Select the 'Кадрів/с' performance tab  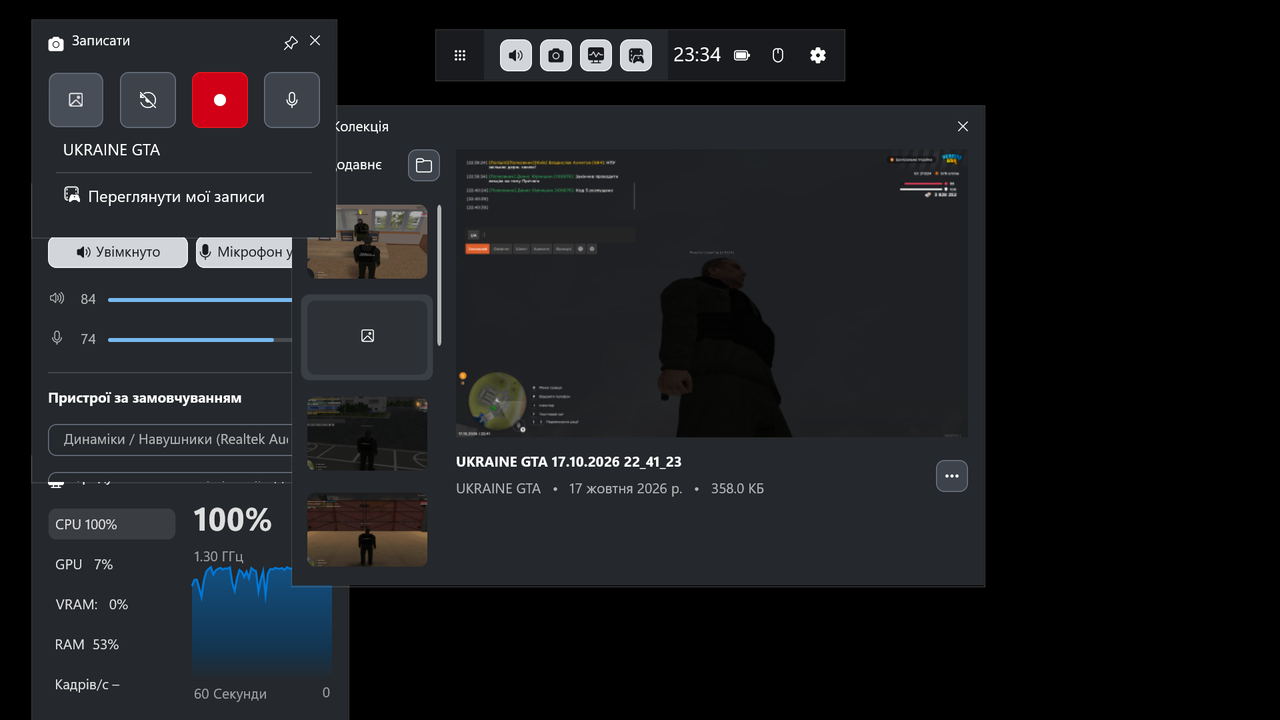(112, 684)
